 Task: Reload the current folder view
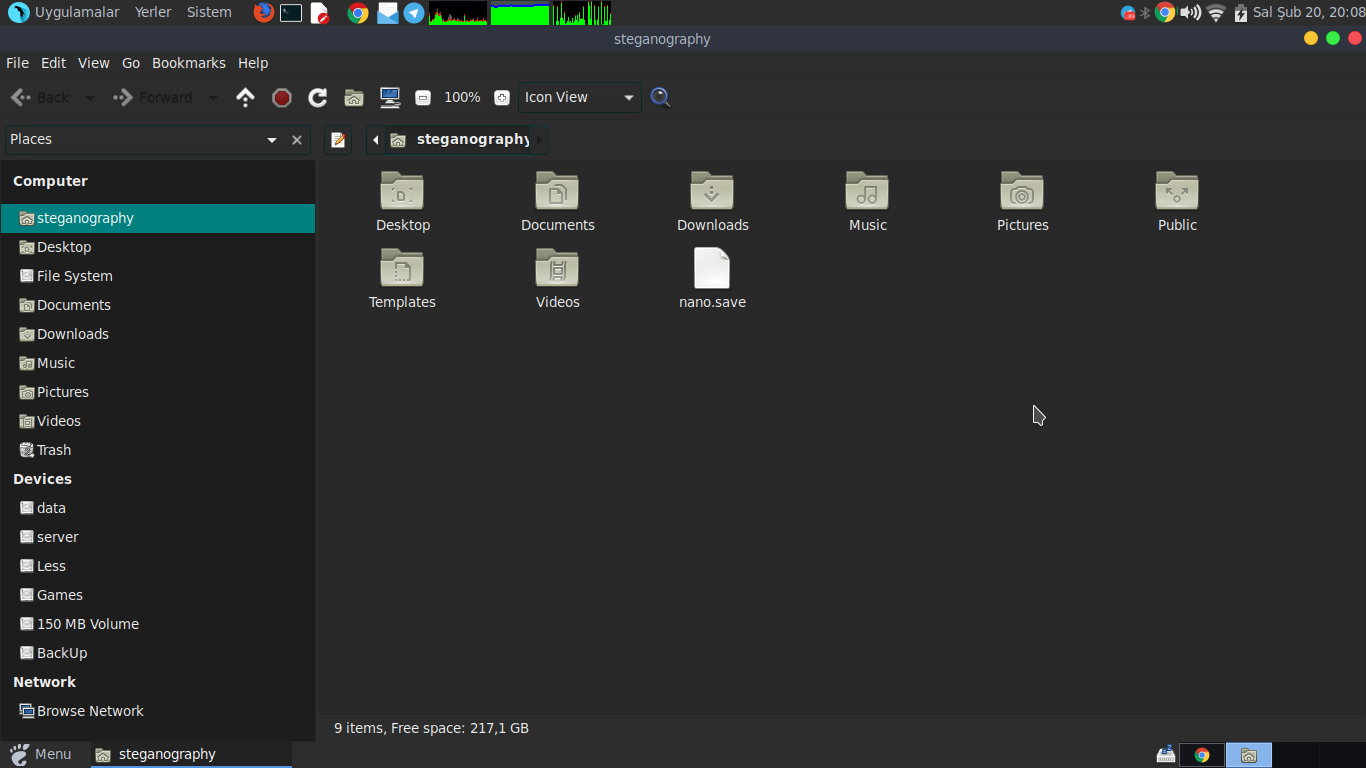point(318,97)
